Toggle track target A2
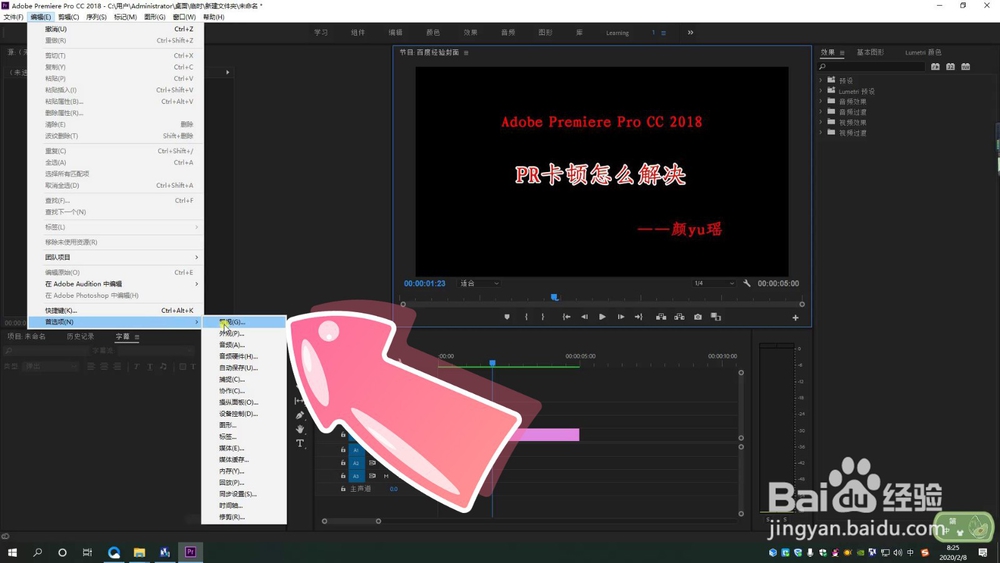This screenshot has height=563, width=1000. pyautogui.click(x=356, y=463)
